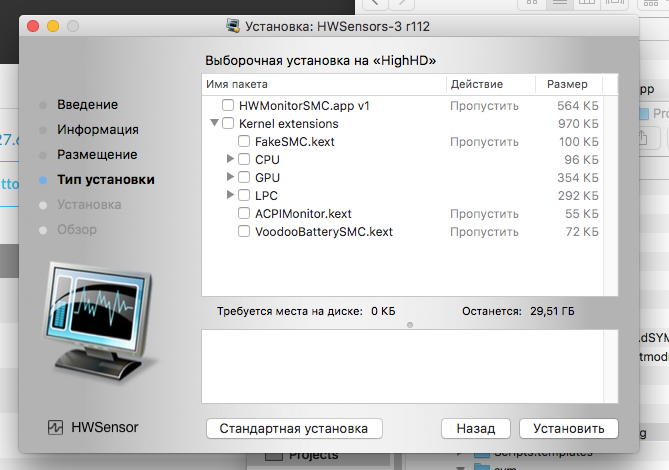Click Пропустить action for FakeSMC.kext

pyautogui.click(x=484, y=142)
